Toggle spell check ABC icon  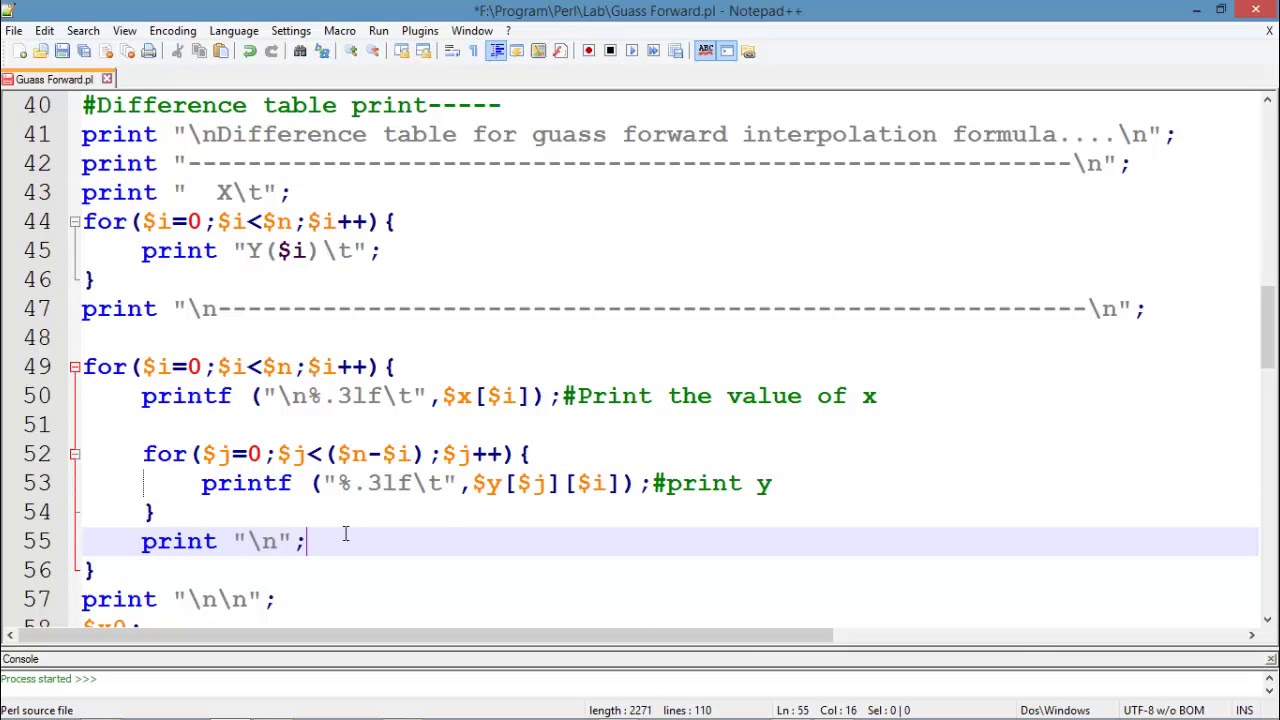coord(705,51)
